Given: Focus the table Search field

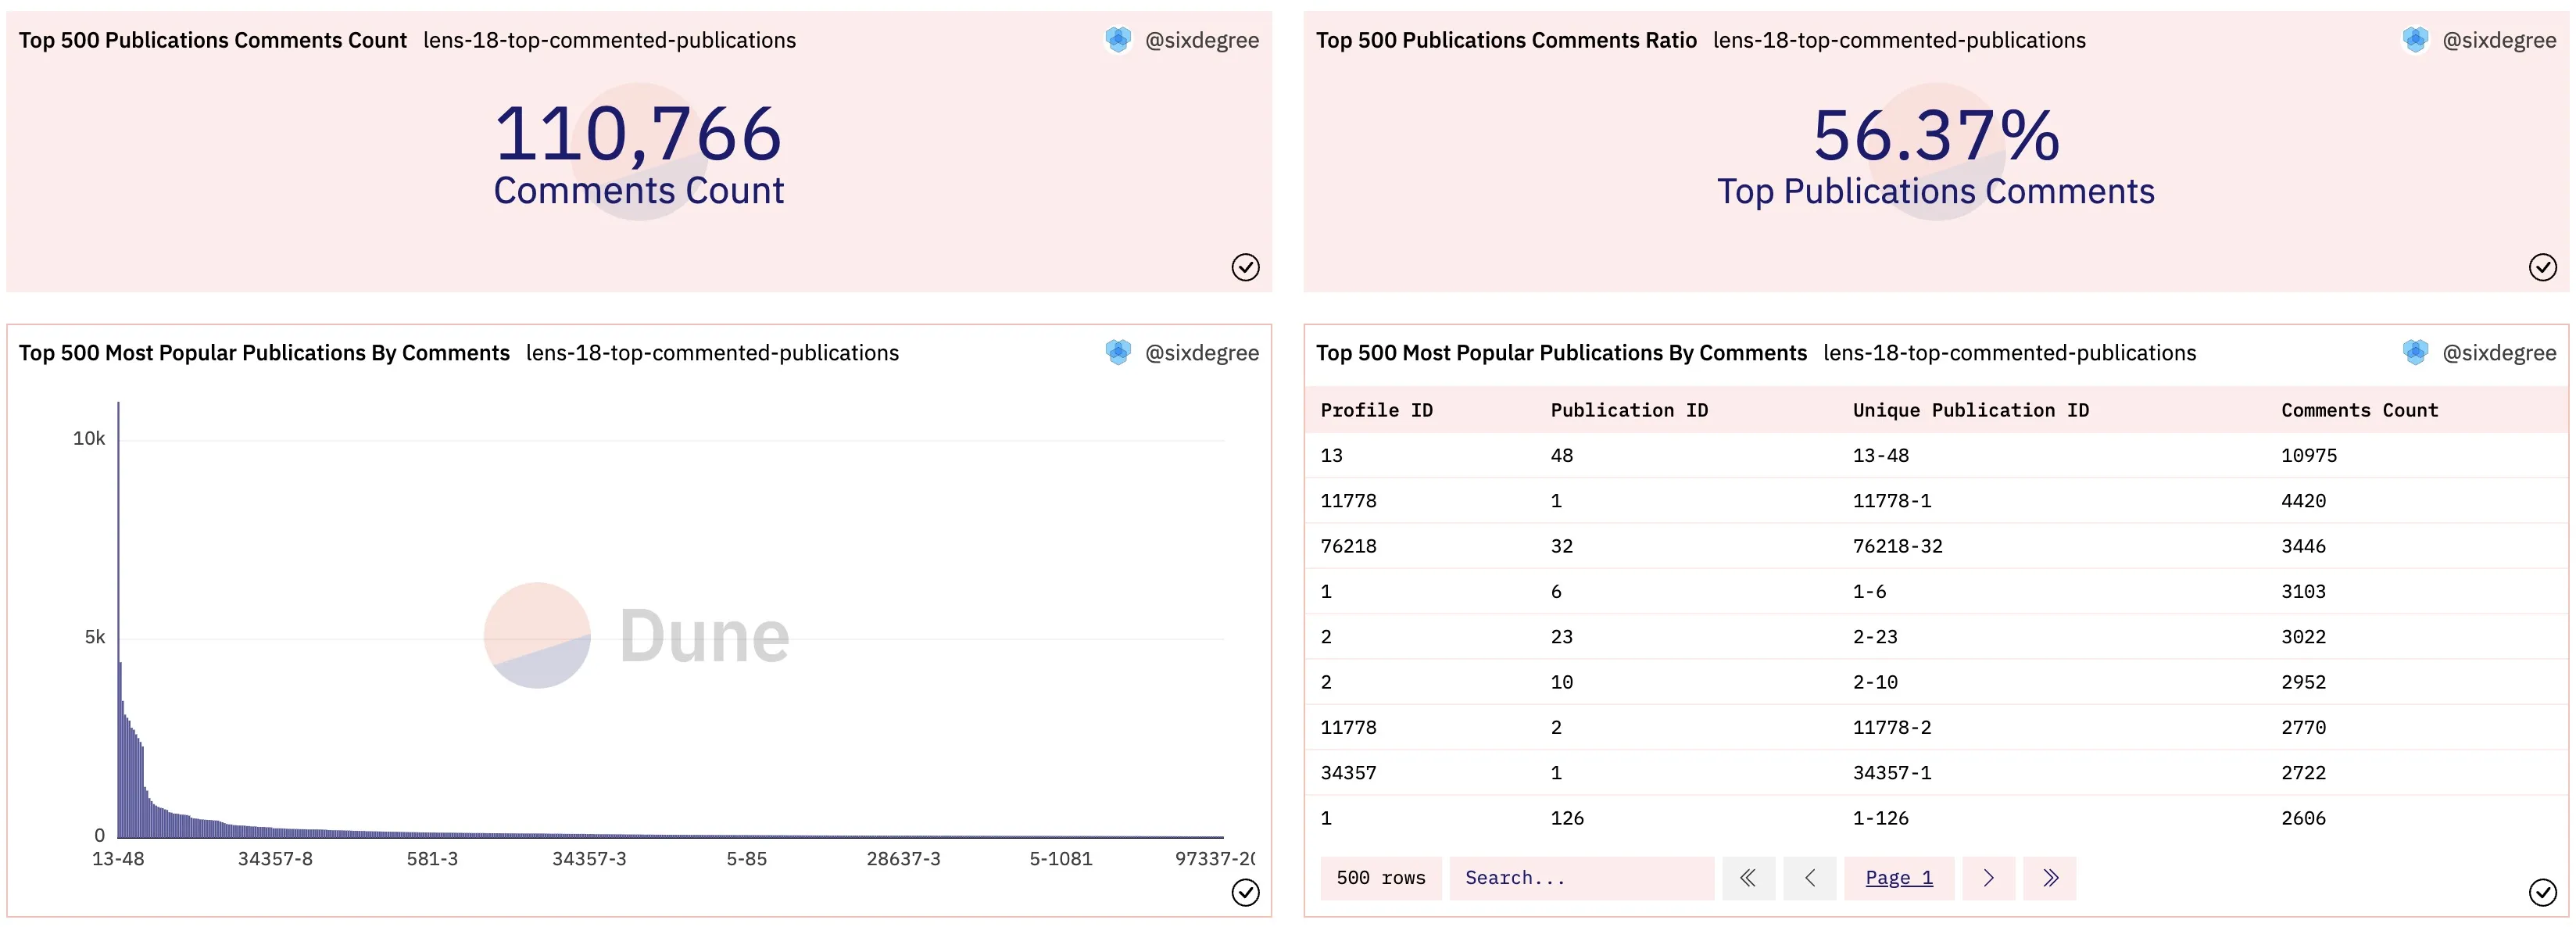Looking at the screenshot, I should pos(1582,878).
